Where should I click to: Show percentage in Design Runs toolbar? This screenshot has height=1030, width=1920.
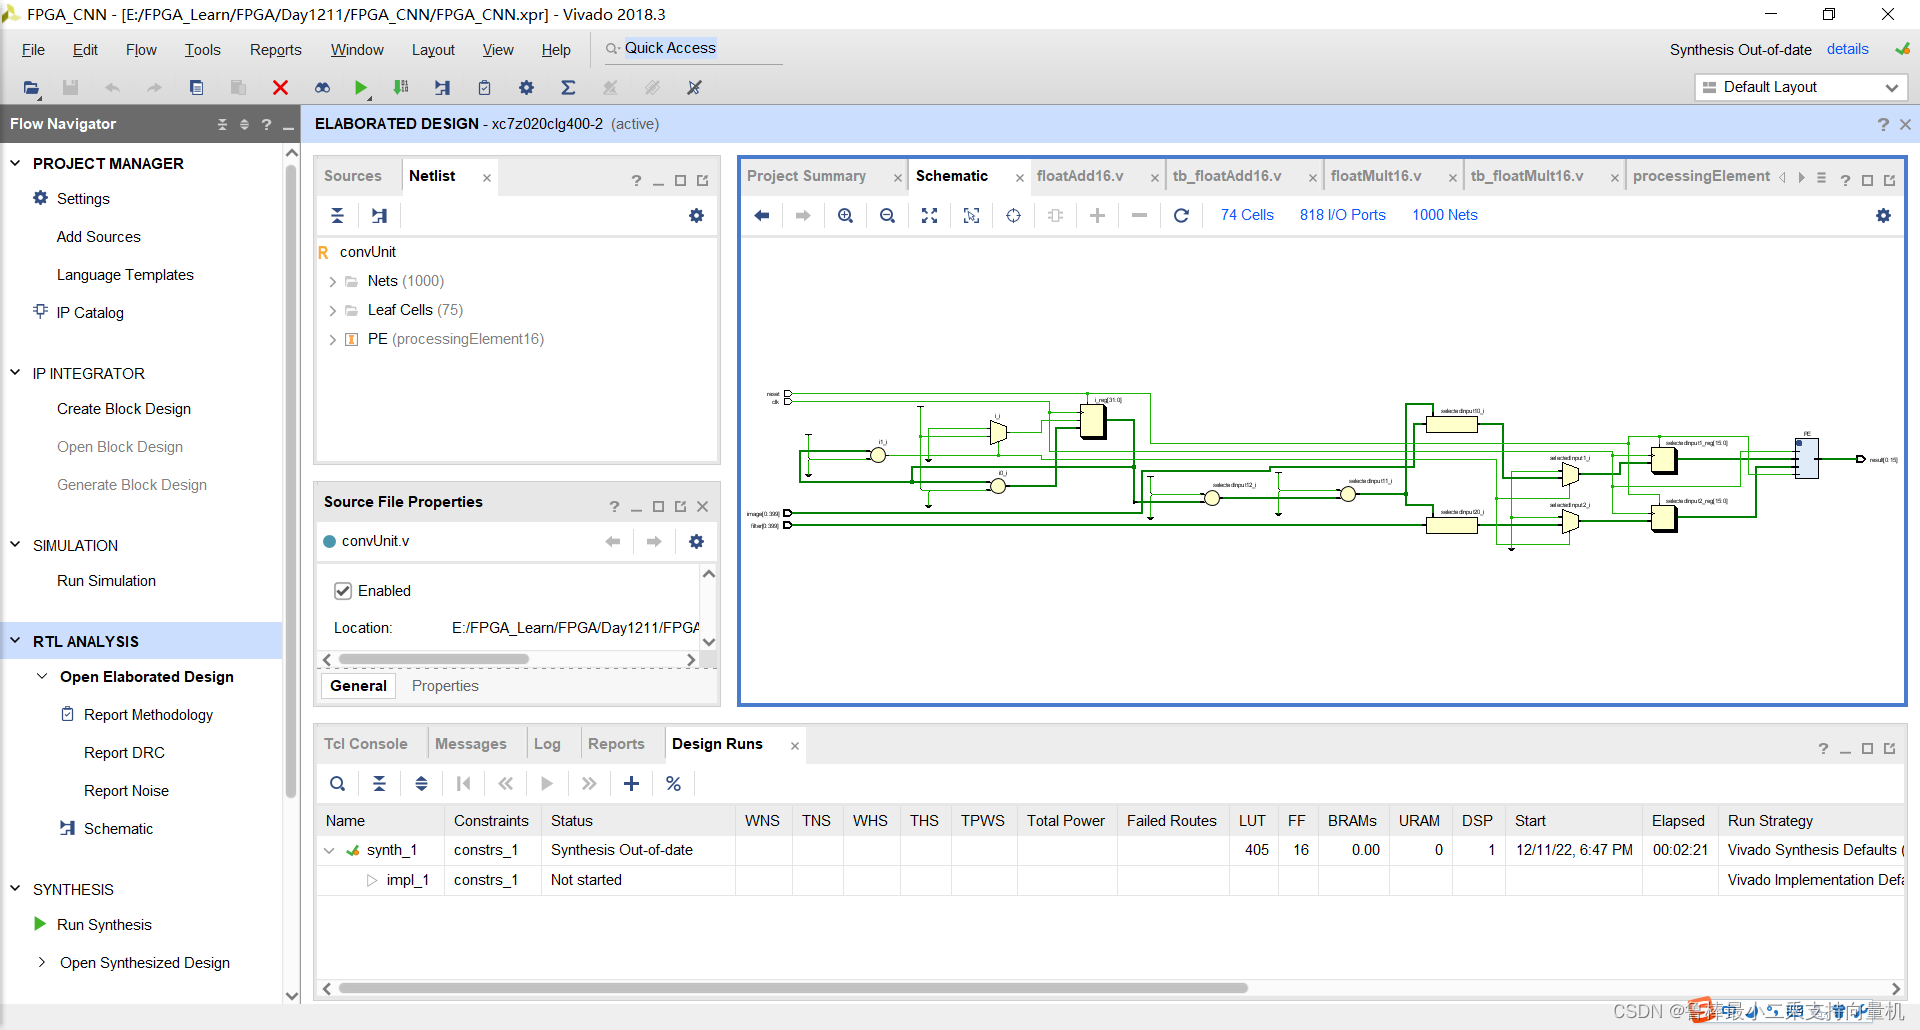pyautogui.click(x=673, y=783)
